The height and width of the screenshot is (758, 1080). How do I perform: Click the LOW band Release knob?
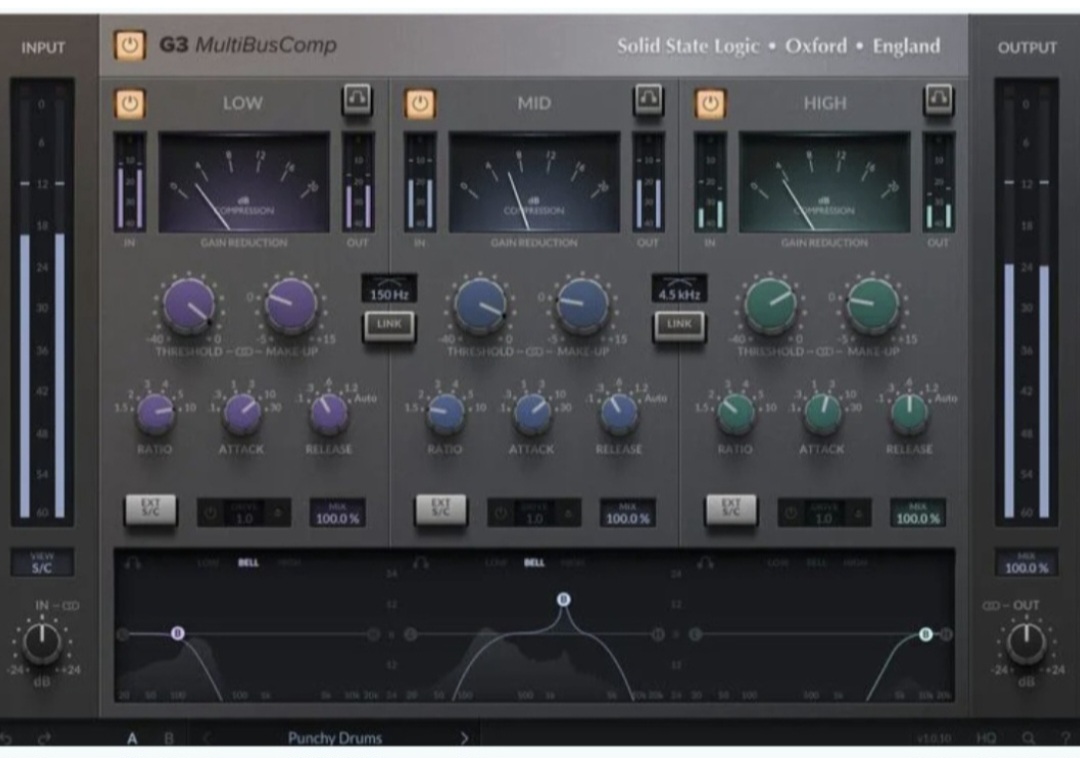[x=329, y=412]
